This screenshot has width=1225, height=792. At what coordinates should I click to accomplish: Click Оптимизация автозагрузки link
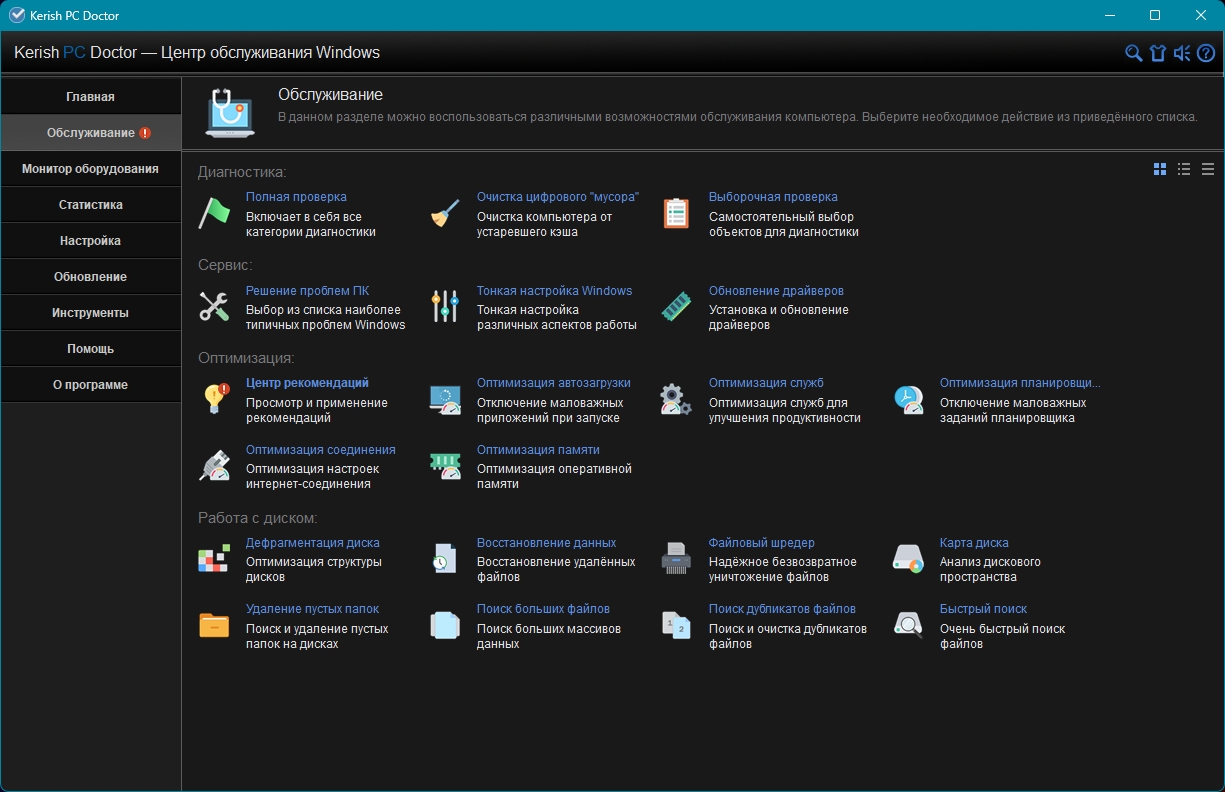click(554, 383)
